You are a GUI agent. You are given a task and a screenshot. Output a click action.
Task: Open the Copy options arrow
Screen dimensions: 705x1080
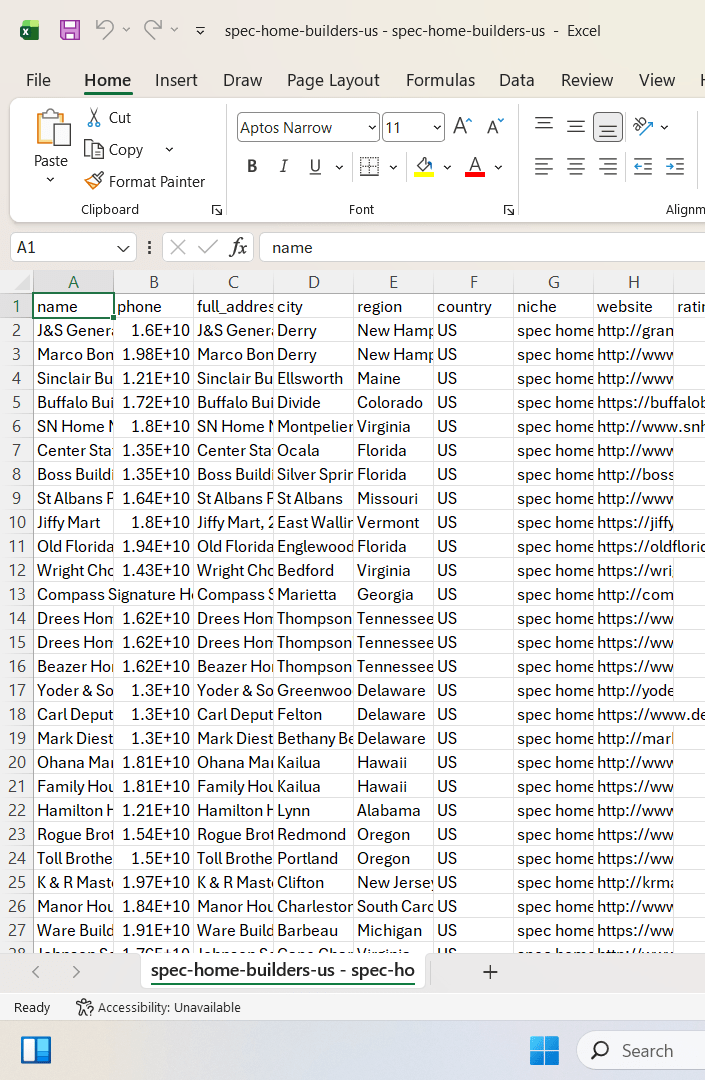[x=169, y=149]
